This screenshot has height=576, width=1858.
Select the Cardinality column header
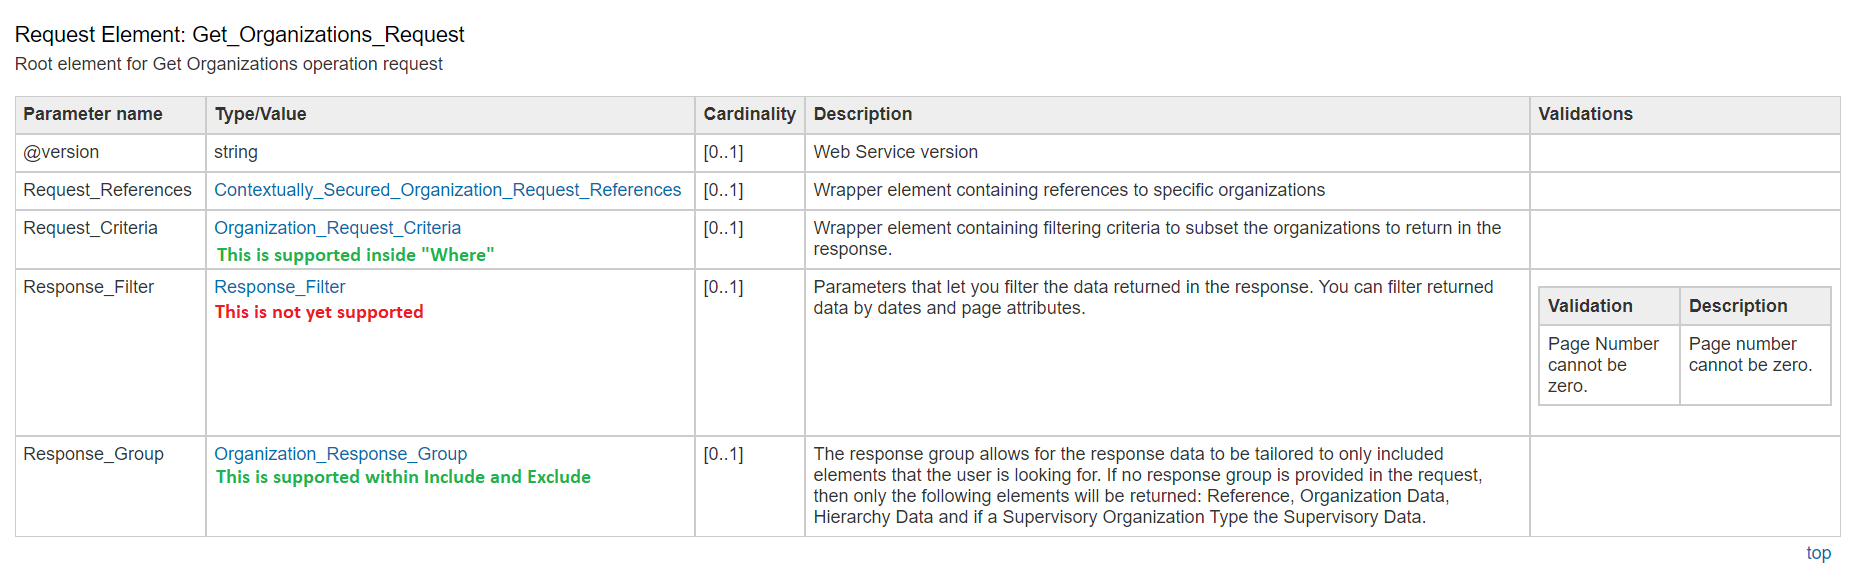749,114
